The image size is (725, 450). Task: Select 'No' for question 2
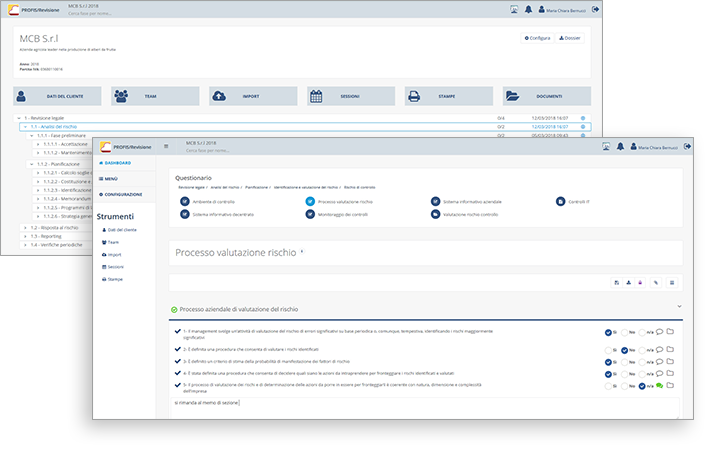click(x=625, y=350)
